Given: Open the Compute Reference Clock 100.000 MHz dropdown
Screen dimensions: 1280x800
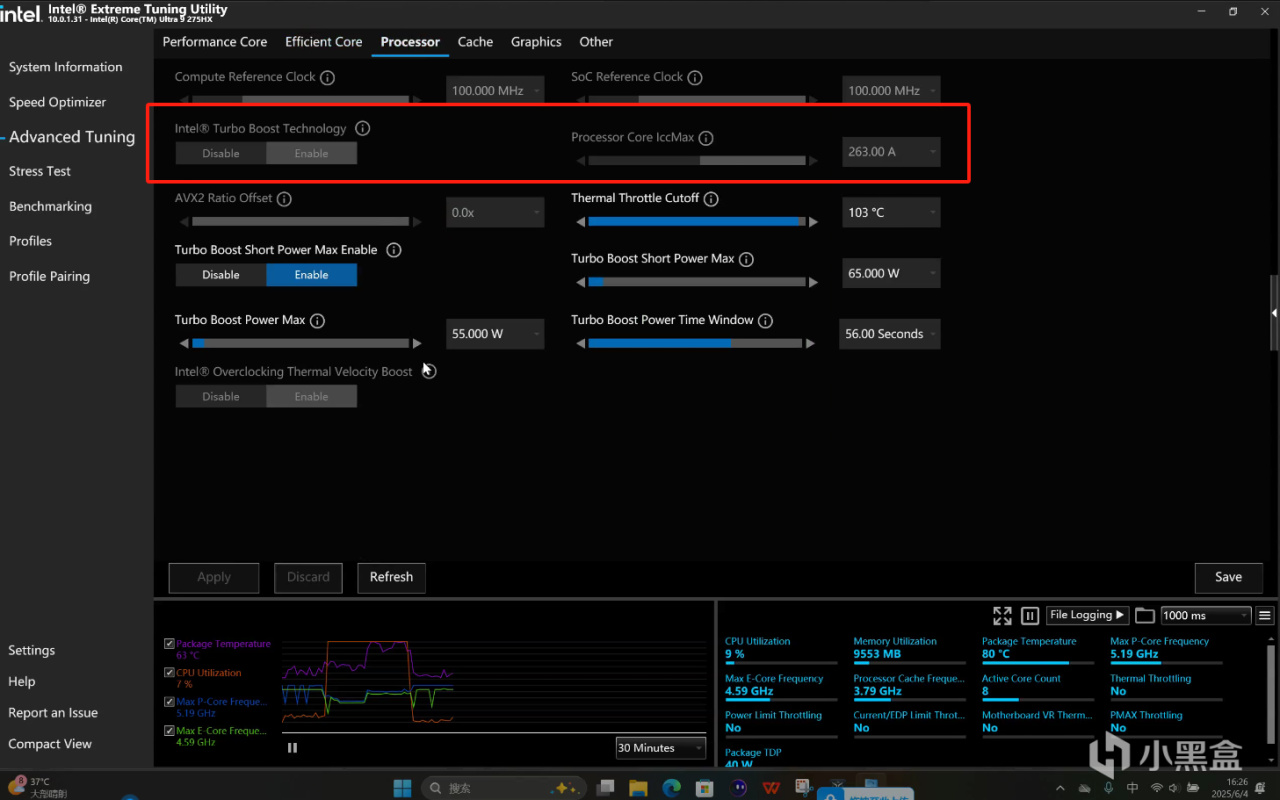Looking at the screenshot, I should coord(495,90).
